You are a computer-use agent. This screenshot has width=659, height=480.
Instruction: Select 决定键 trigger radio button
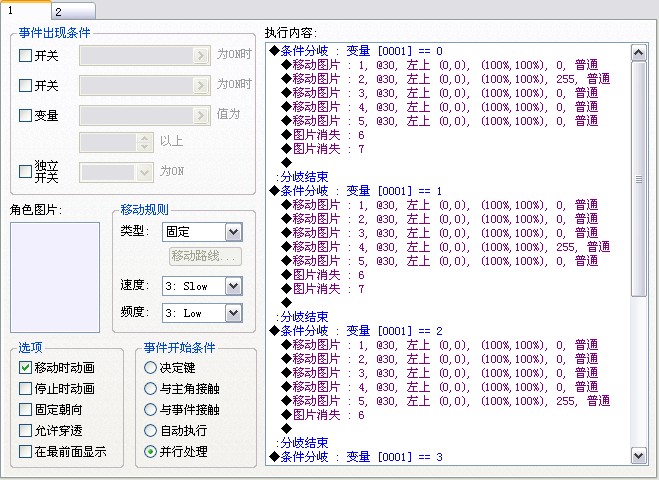(x=150, y=368)
